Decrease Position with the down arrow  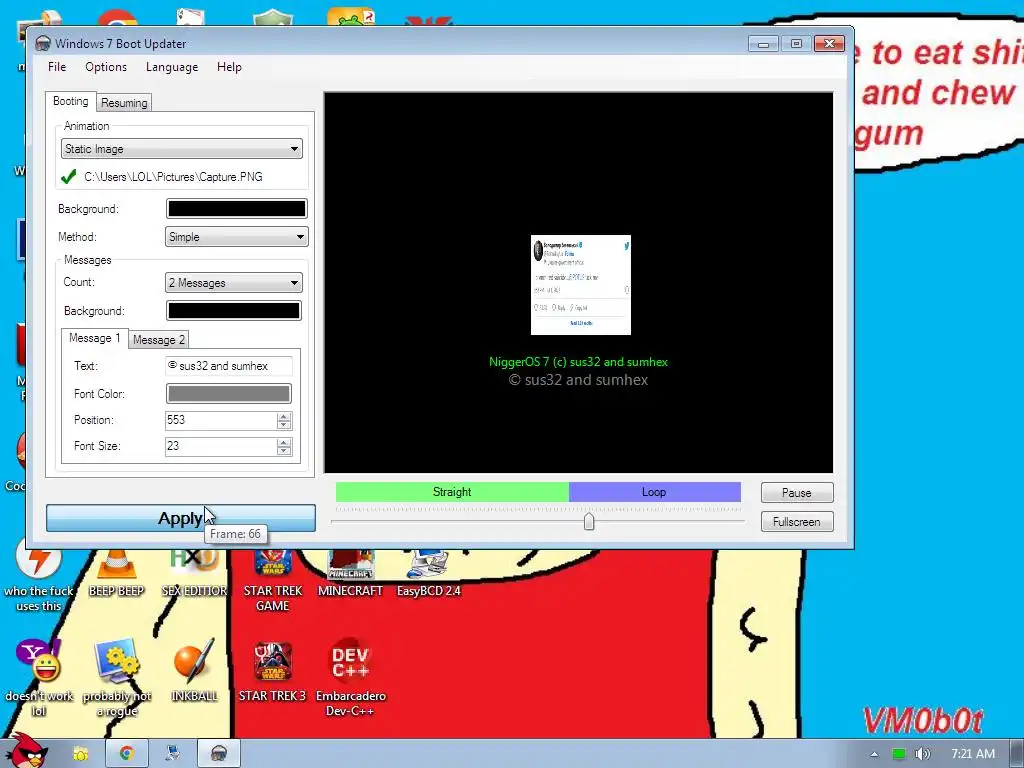(283, 424)
